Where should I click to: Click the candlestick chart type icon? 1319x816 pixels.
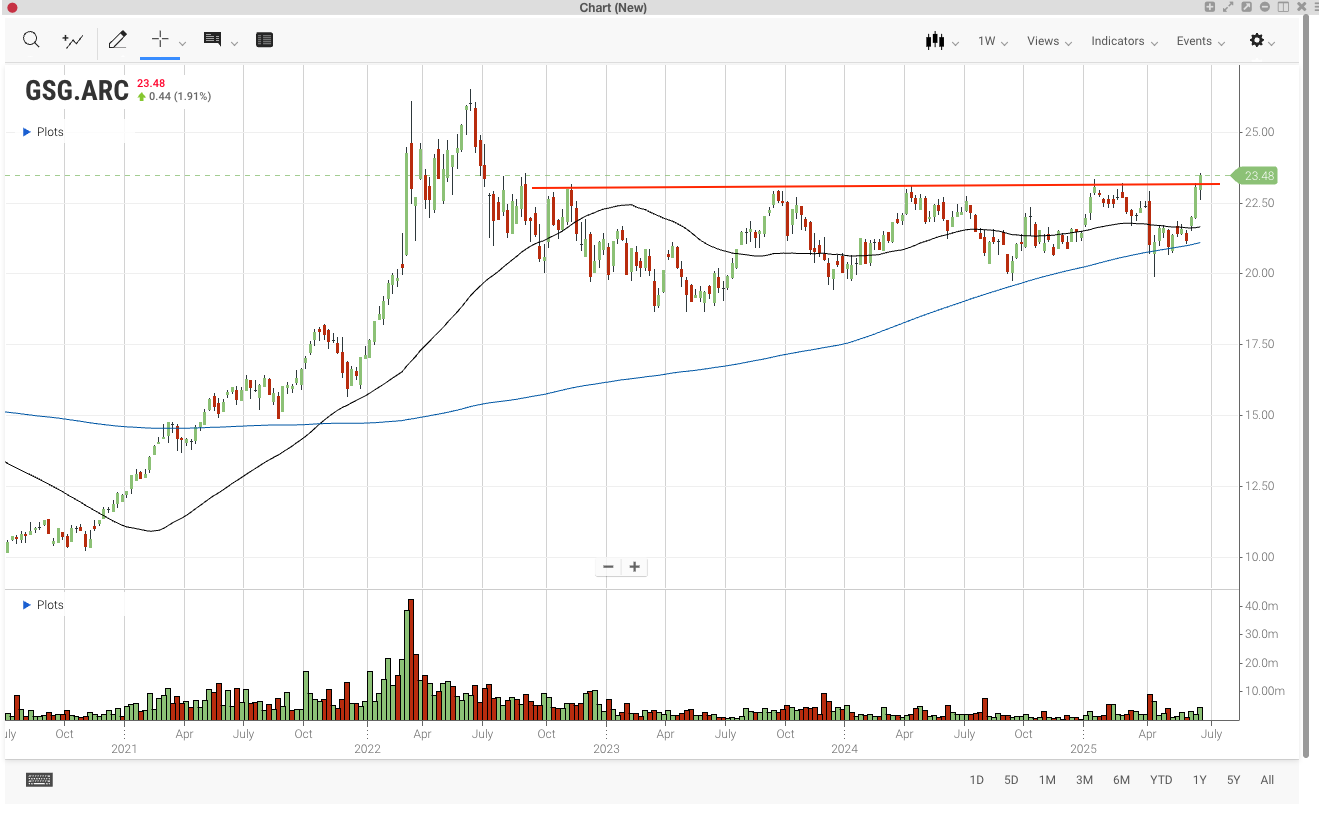click(935, 41)
